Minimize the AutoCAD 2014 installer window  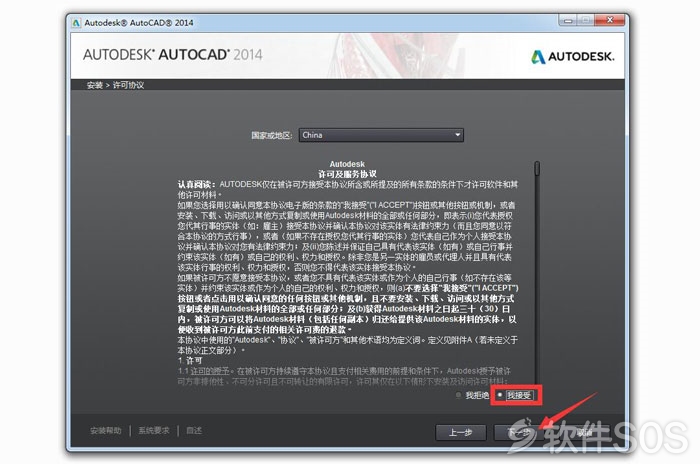(x=567, y=20)
